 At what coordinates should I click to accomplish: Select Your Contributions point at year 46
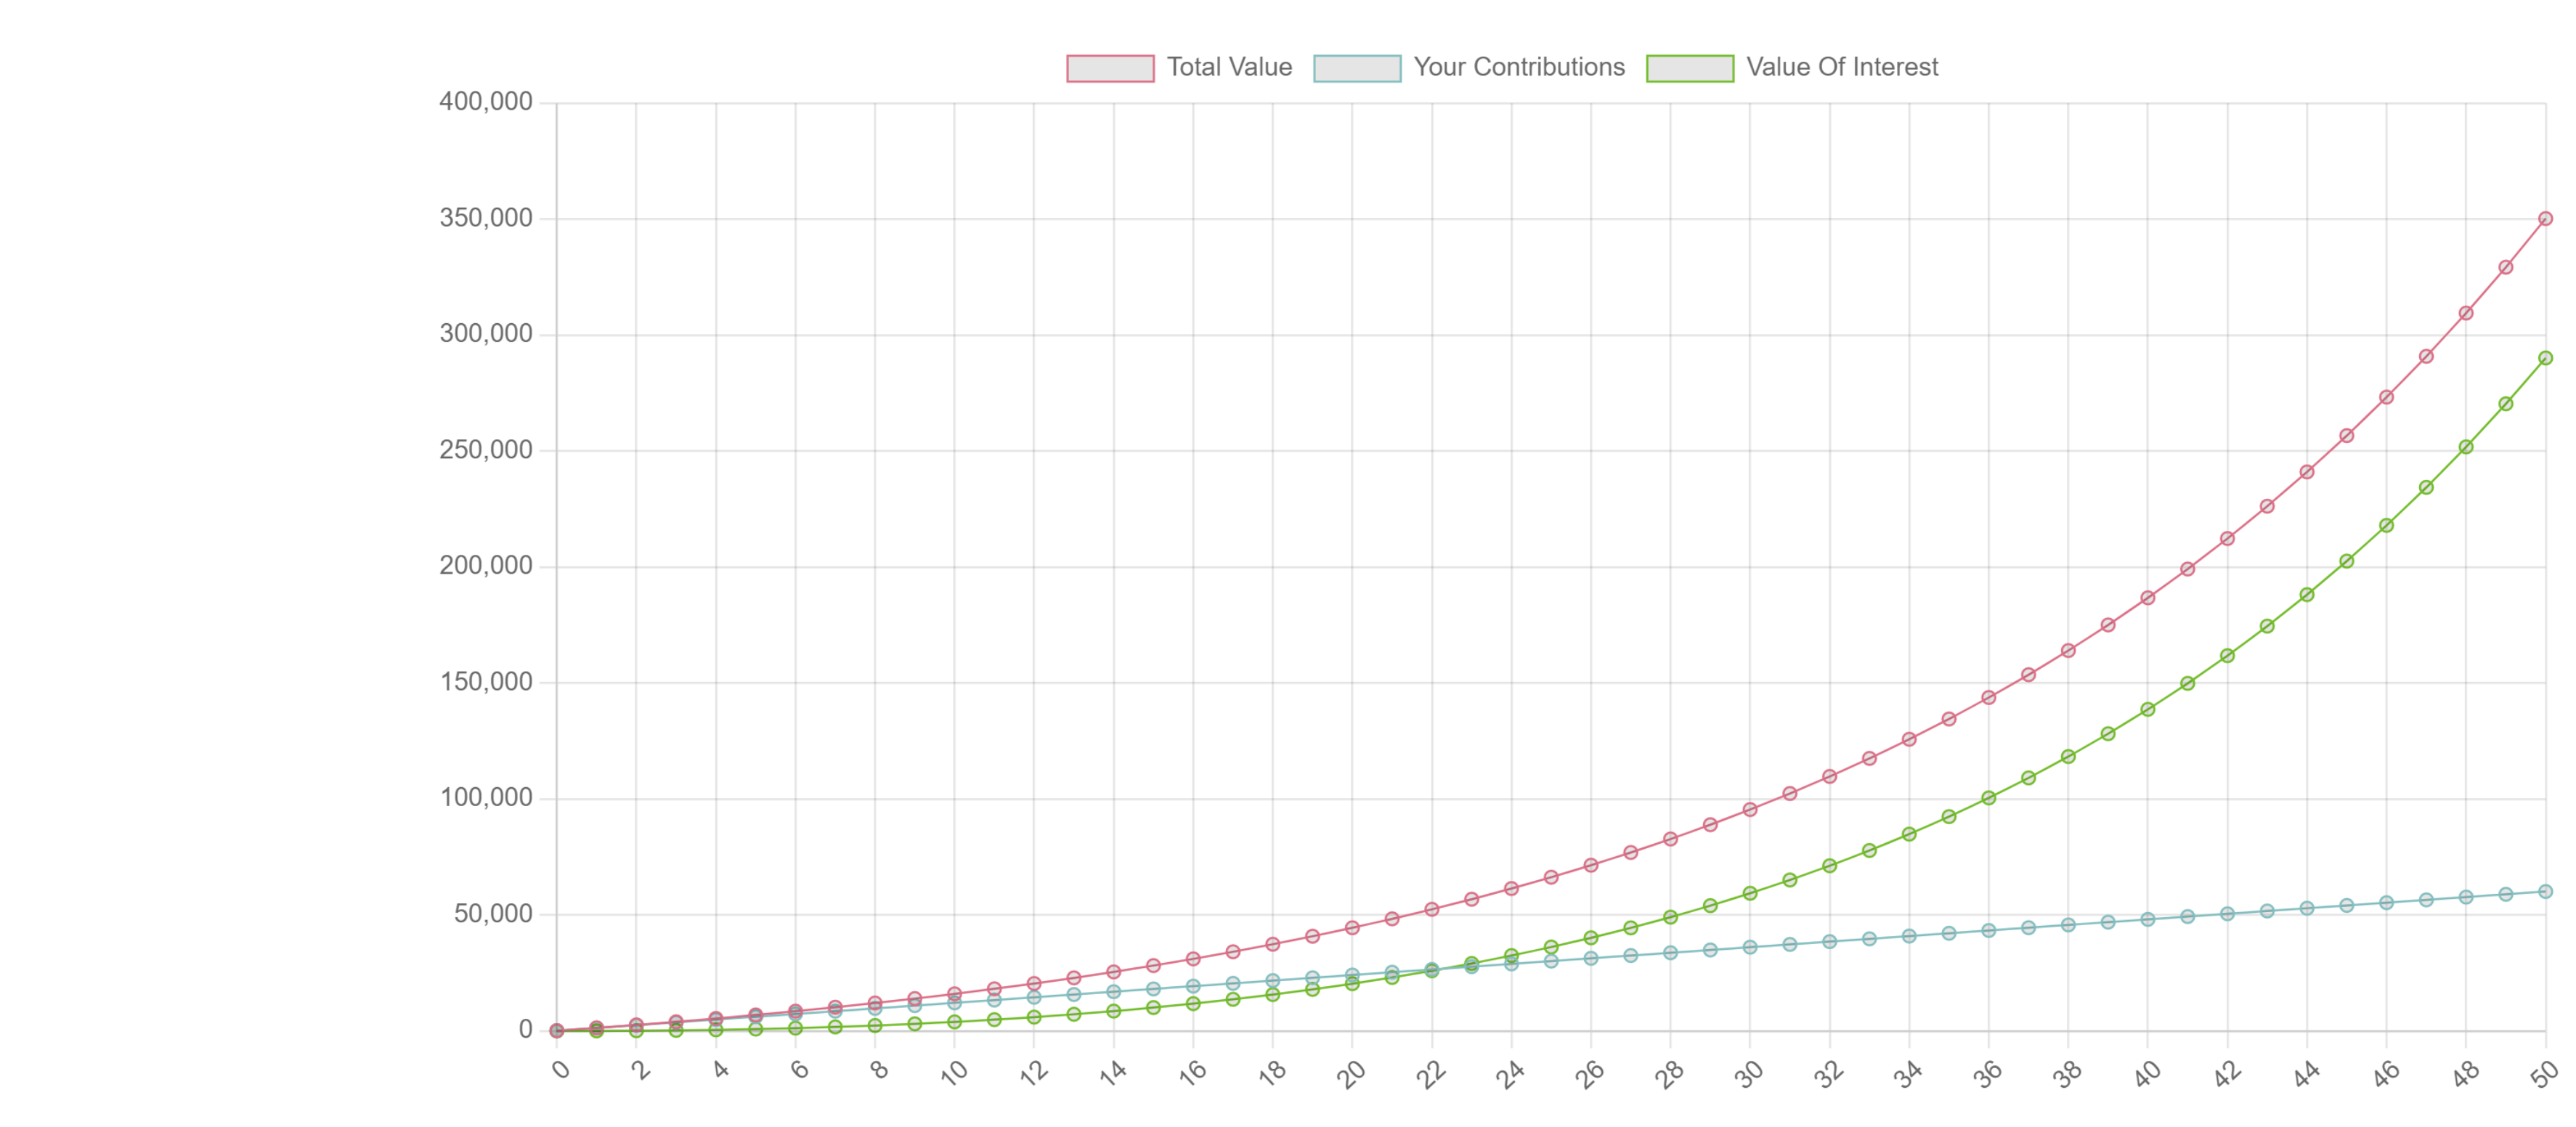pyautogui.click(x=2386, y=903)
